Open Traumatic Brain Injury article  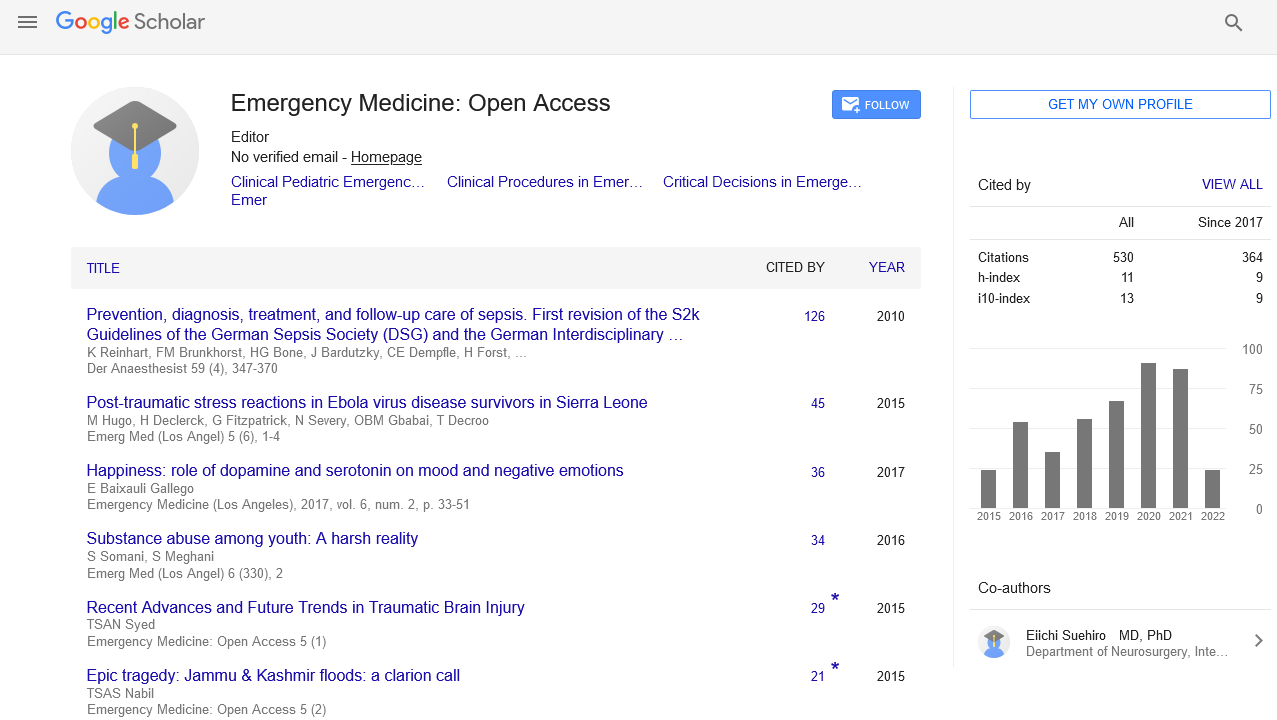point(305,608)
